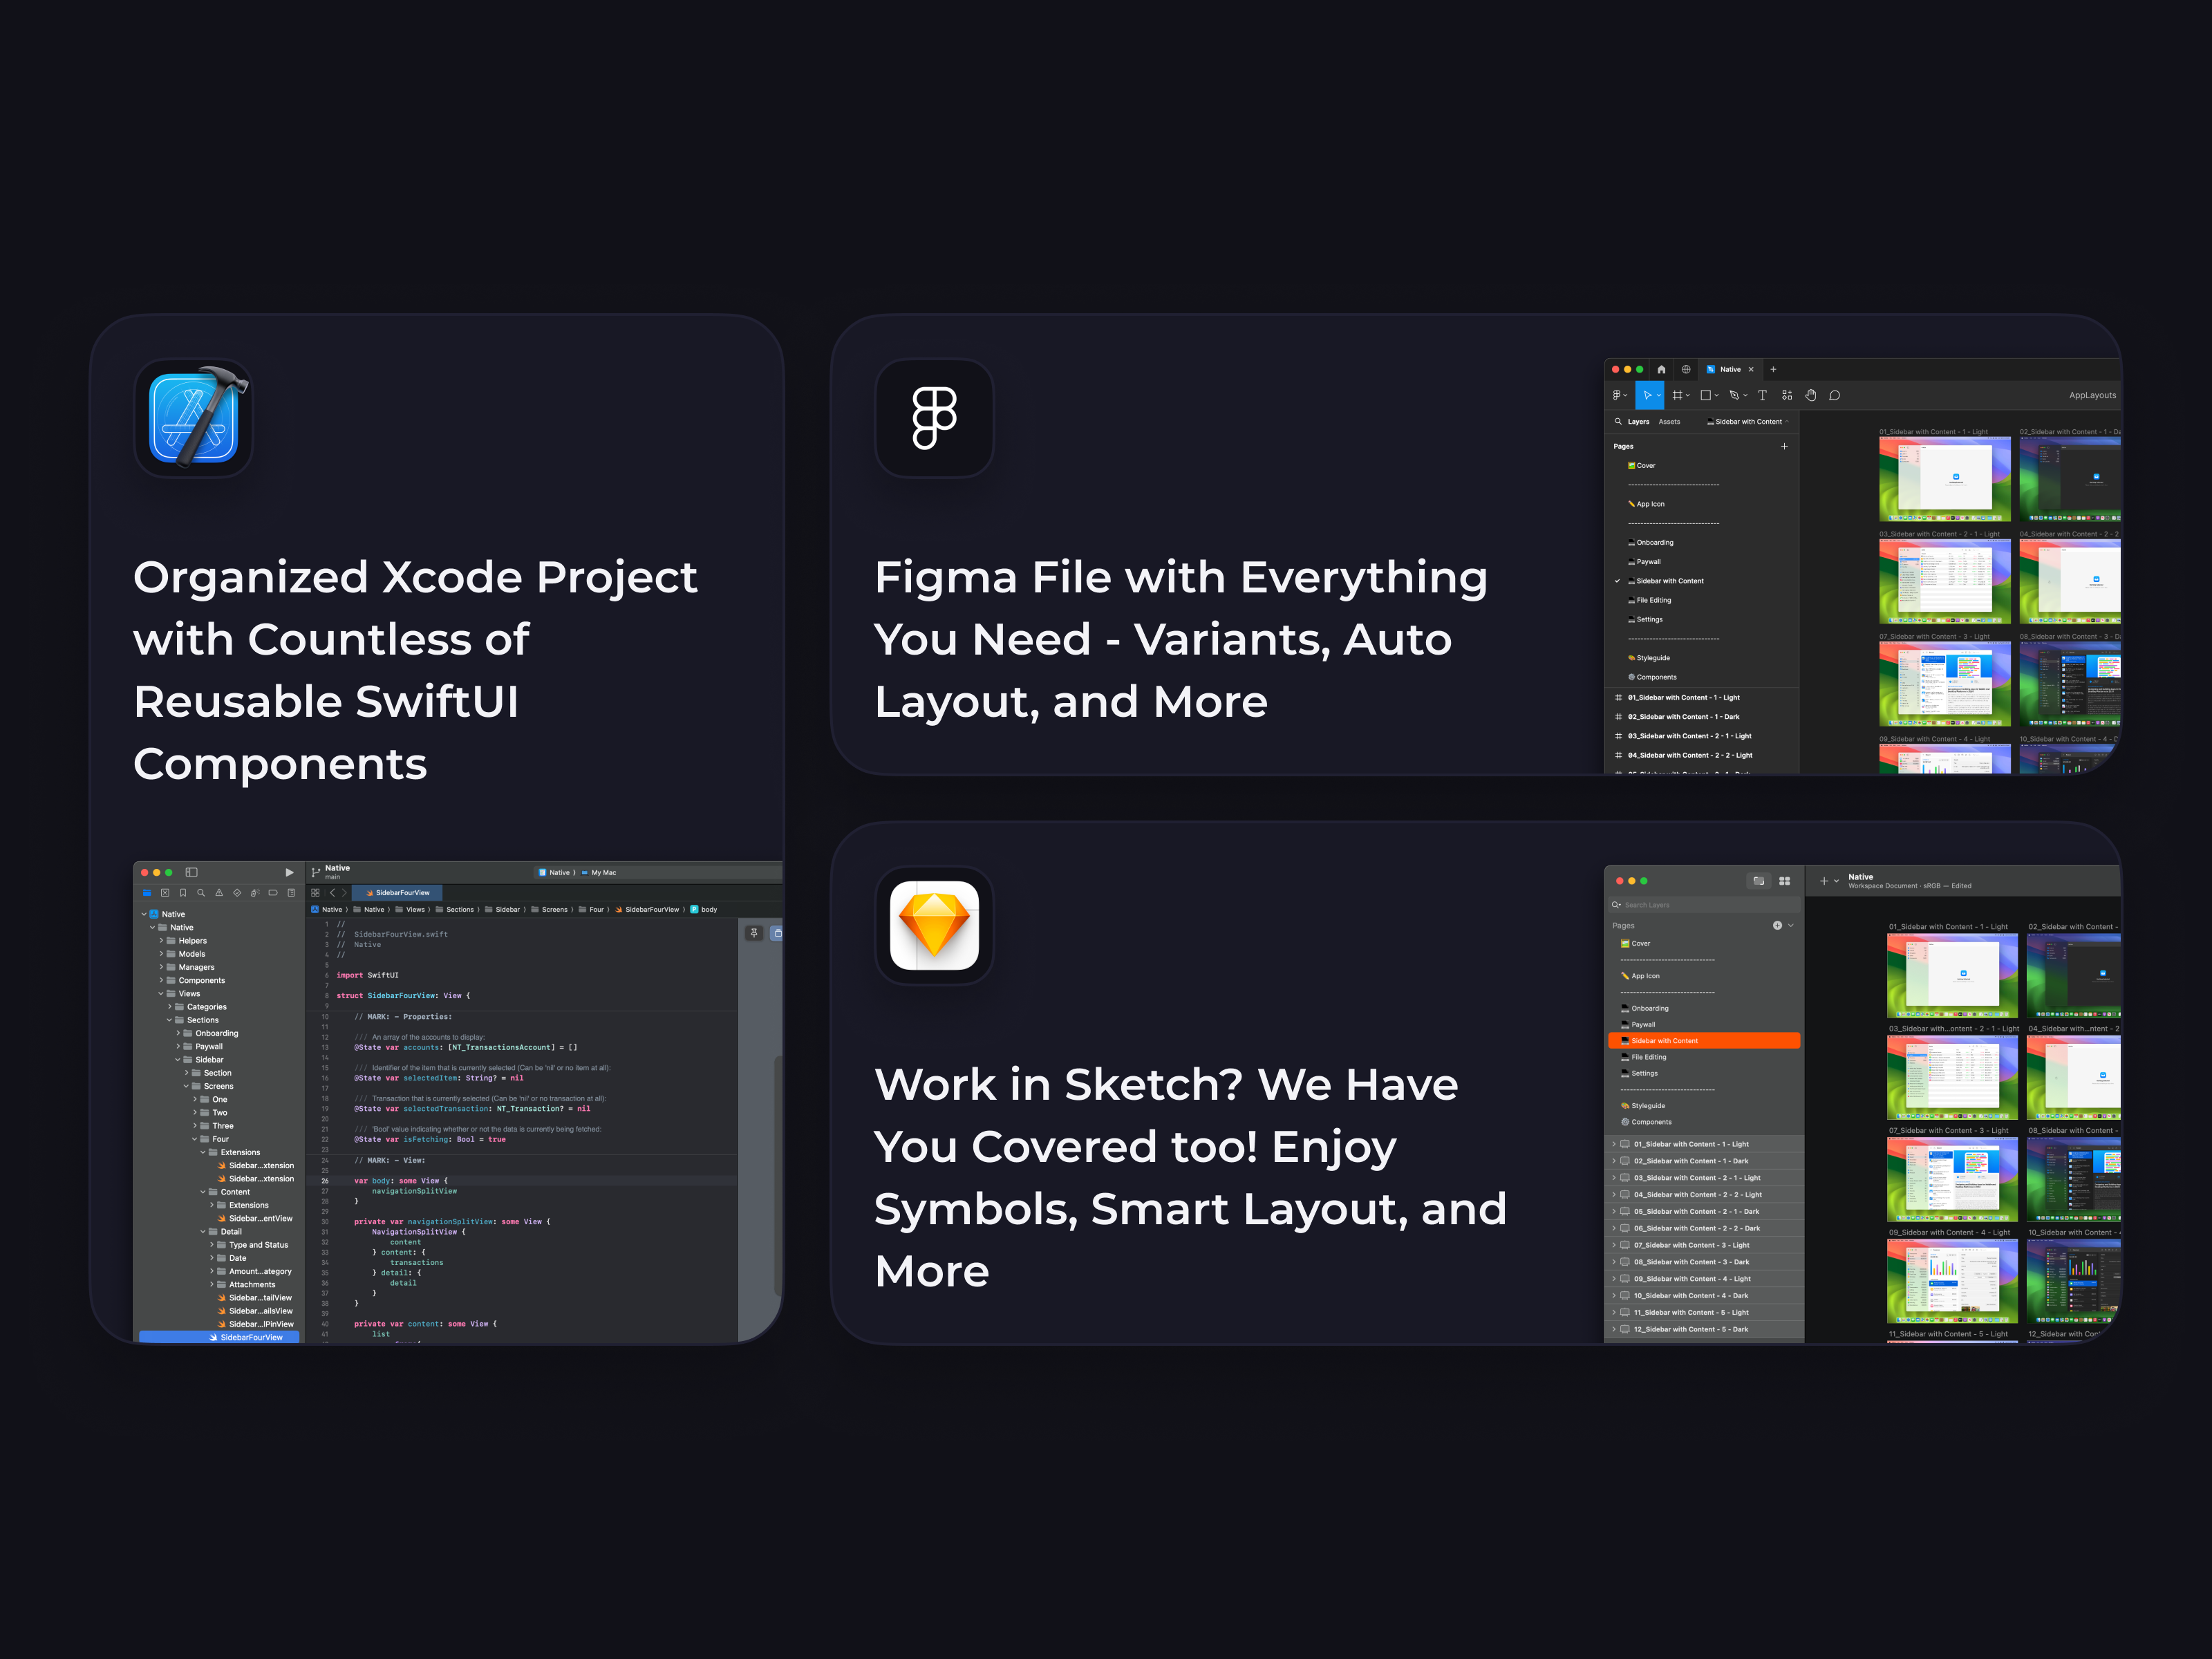This screenshot has height=1659, width=2212.
Task: Collapse the Views folder in Xcode
Action: 161,993
